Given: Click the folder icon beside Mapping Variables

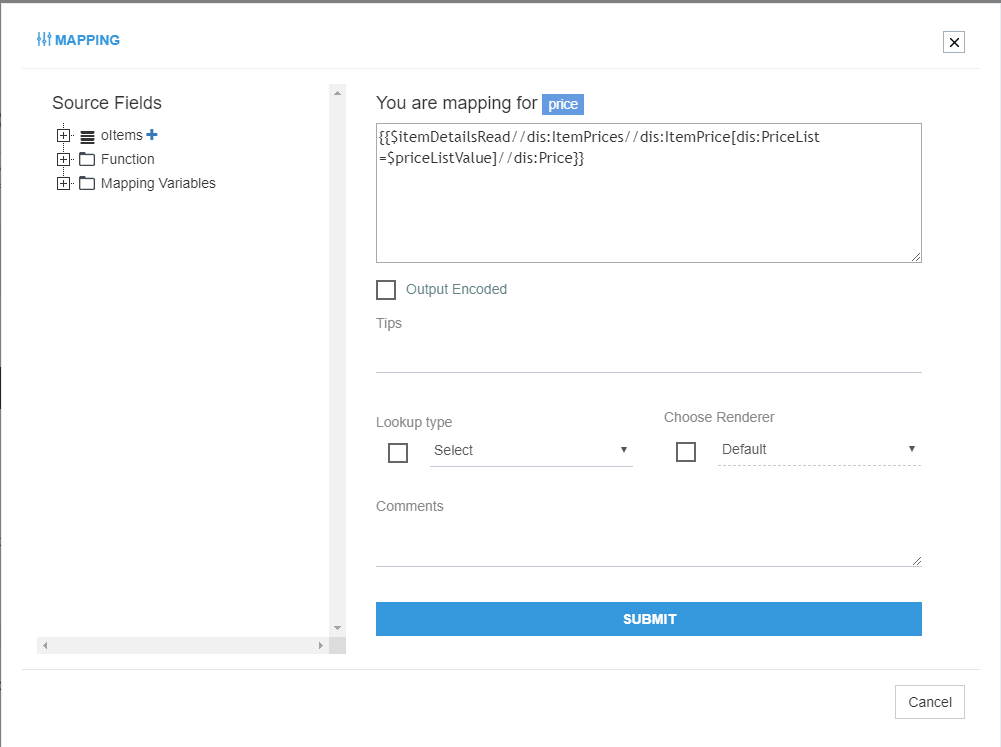Looking at the screenshot, I should (x=86, y=183).
